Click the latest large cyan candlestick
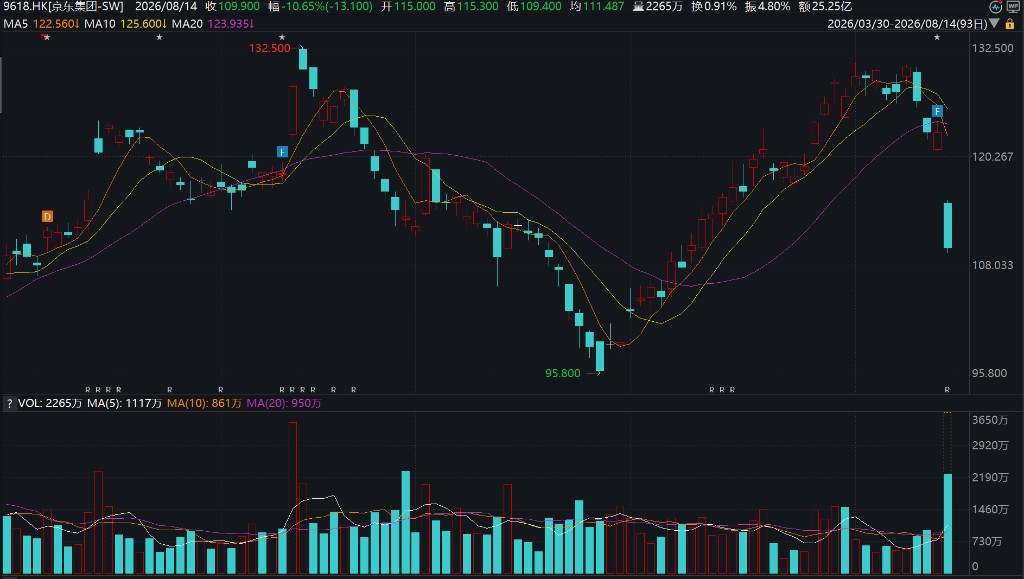This screenshot has height=579, width=1024. 948,225
